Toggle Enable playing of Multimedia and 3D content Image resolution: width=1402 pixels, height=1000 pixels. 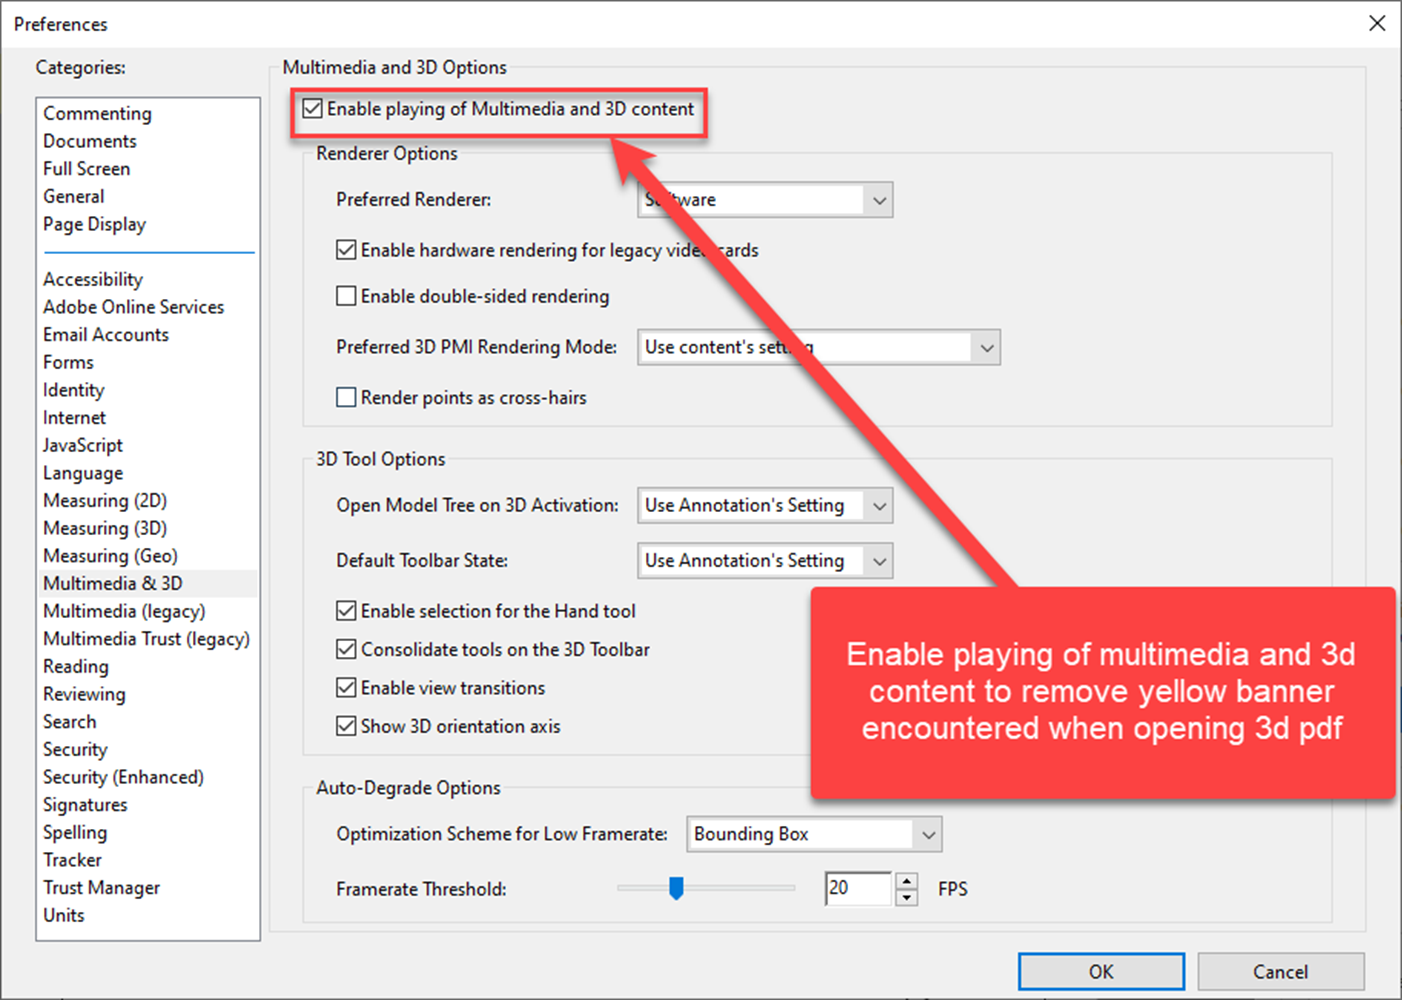313,109
